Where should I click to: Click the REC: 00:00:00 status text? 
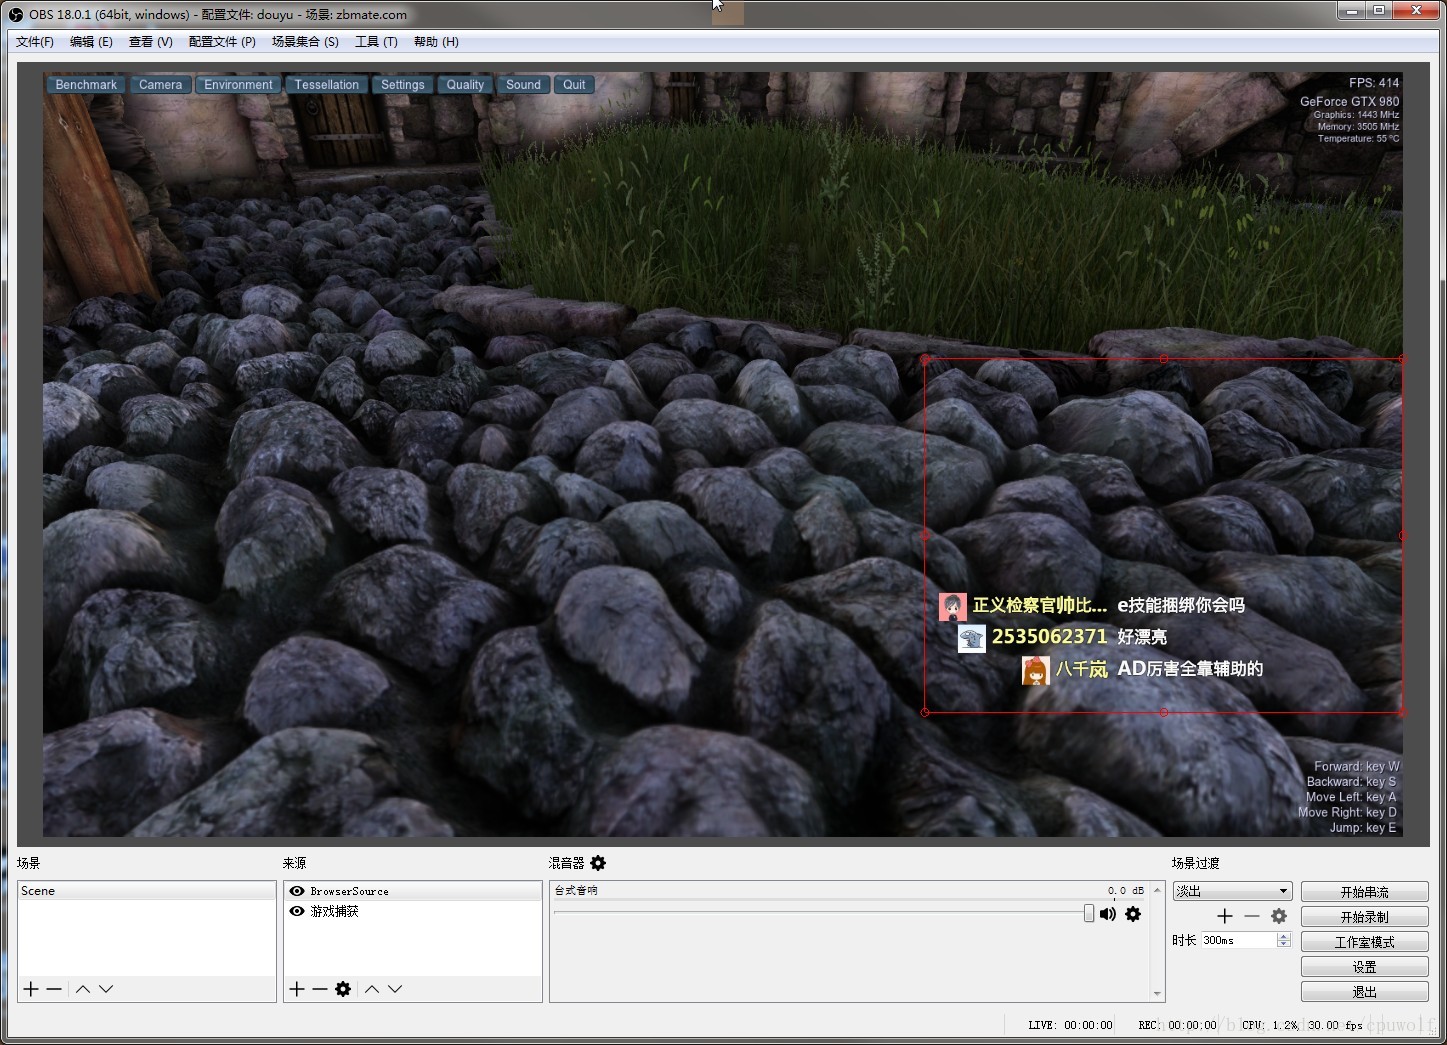point(1177,1025)
